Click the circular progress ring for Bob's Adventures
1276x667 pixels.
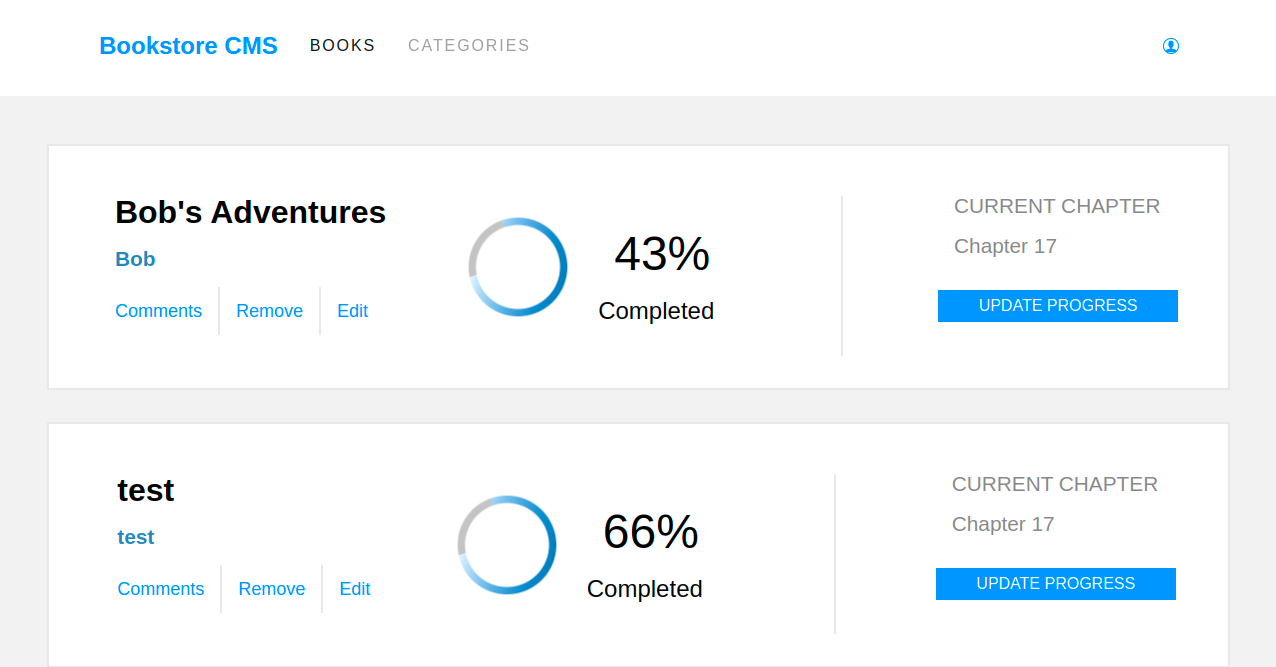(x=517, y=267)
